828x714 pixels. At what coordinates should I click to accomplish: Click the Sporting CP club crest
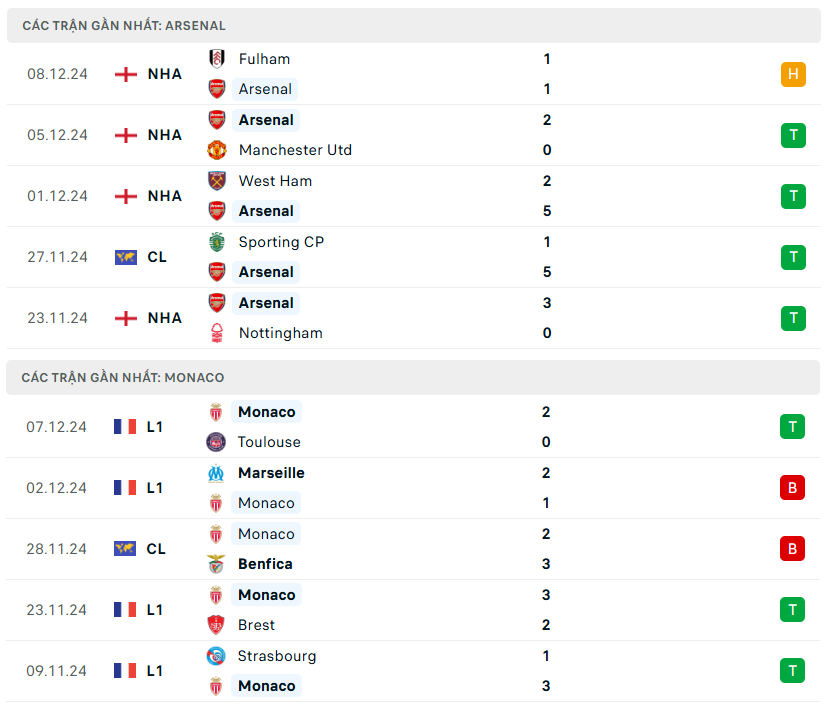(x=217, y=242)
